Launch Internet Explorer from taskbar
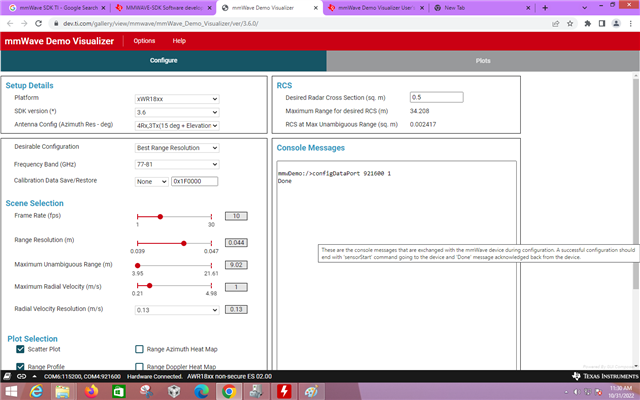Viewport: 640px width, 400px height. (36, 392)
